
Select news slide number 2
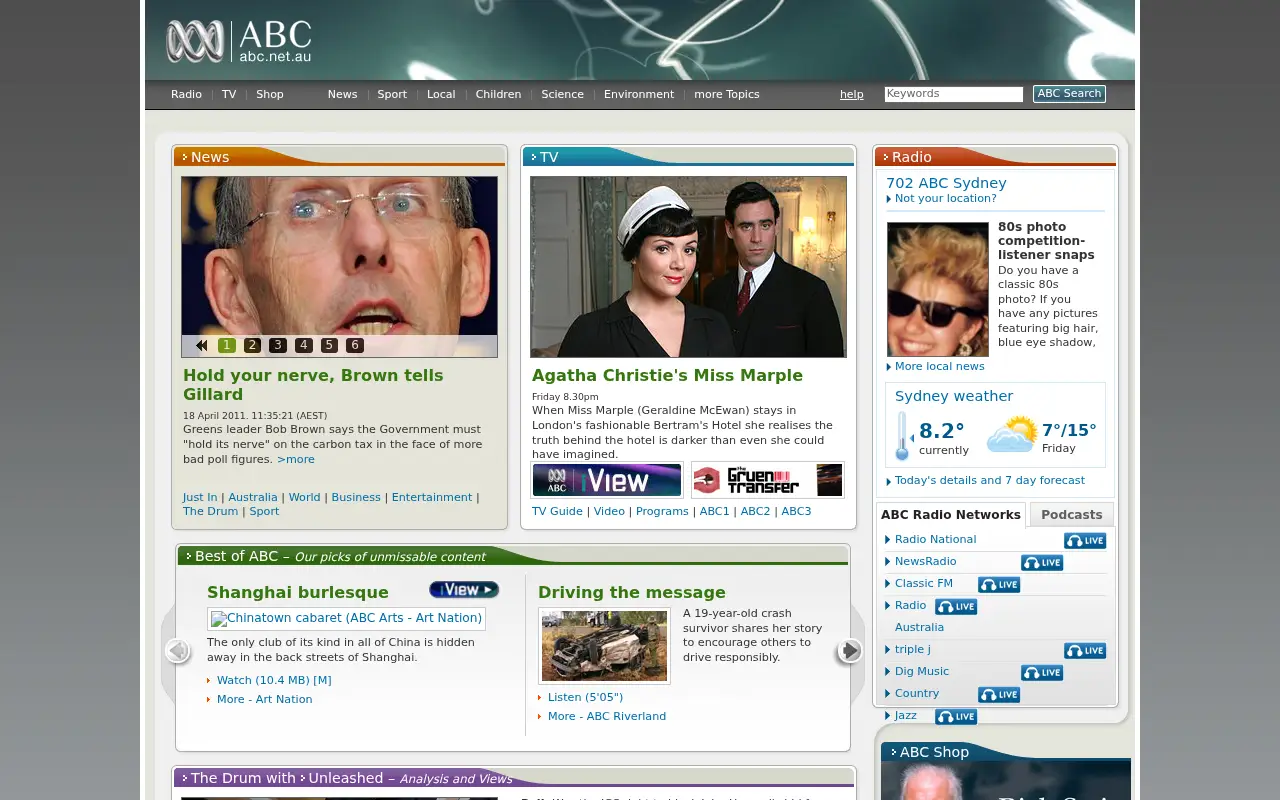pos(252,345)
